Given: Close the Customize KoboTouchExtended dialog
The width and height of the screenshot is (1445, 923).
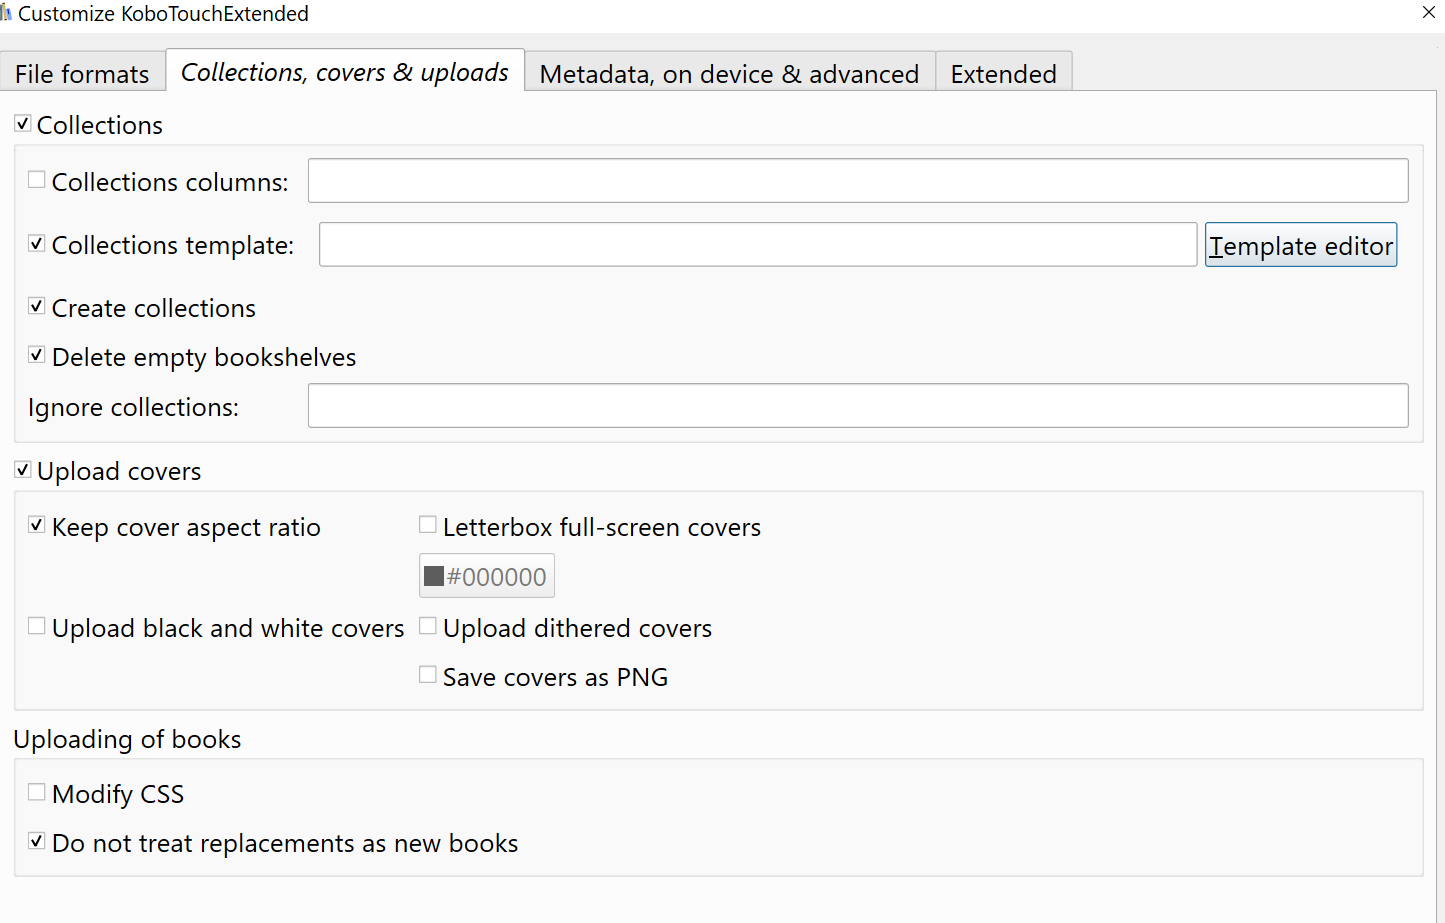Looking at the screenshot, I should 1429,12.
